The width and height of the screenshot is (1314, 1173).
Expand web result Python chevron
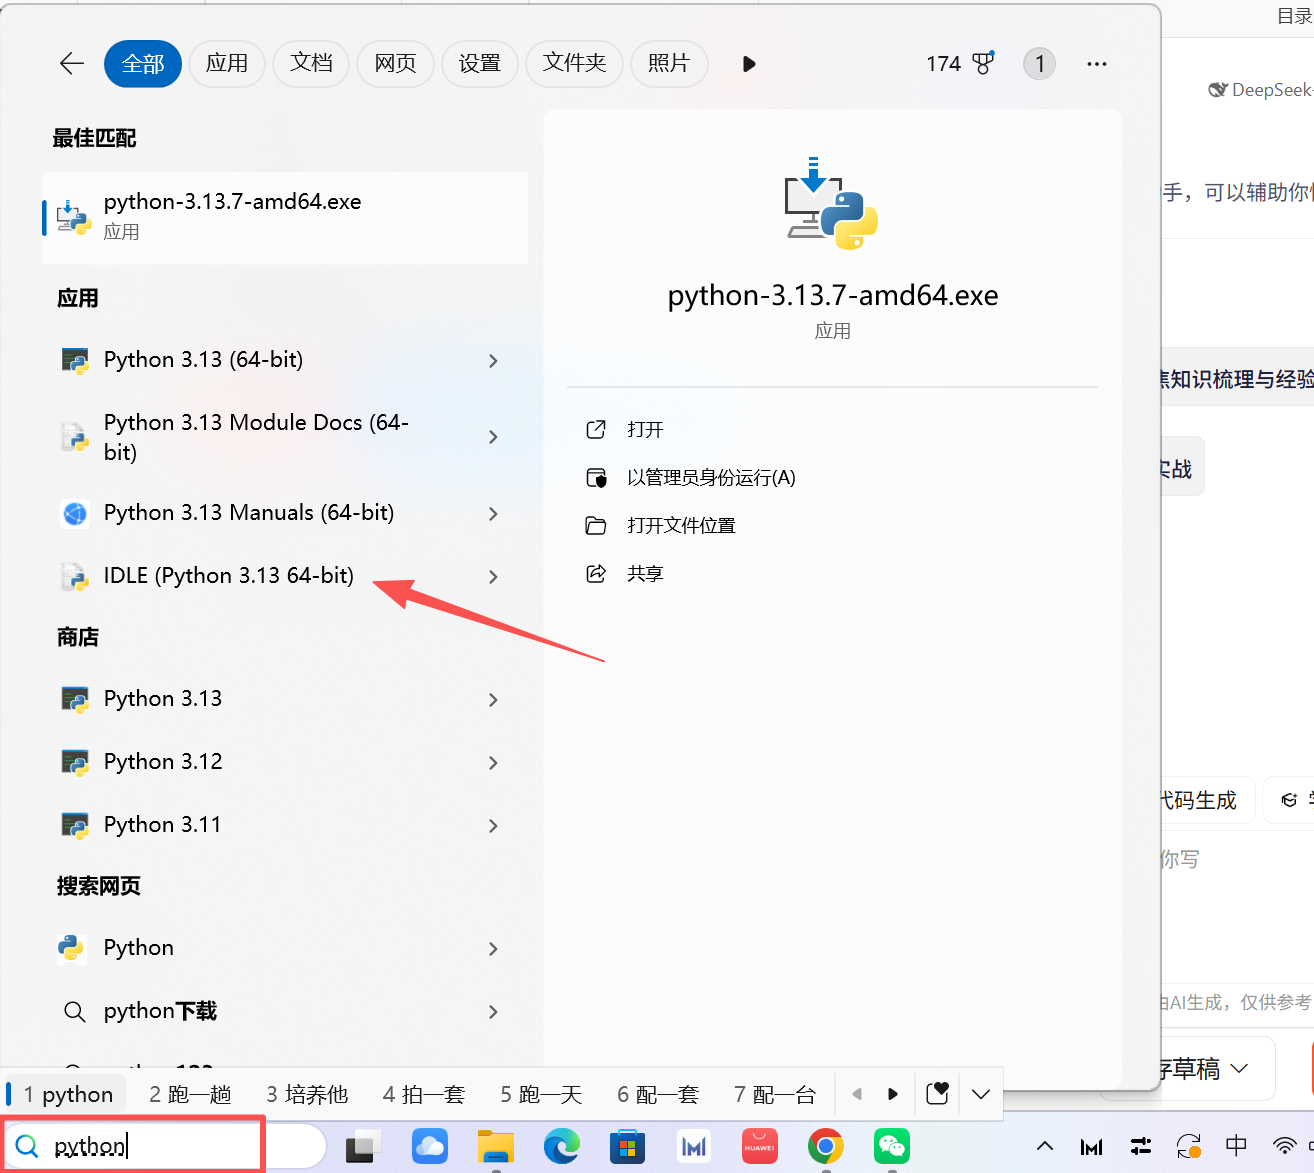coord(493,949)
